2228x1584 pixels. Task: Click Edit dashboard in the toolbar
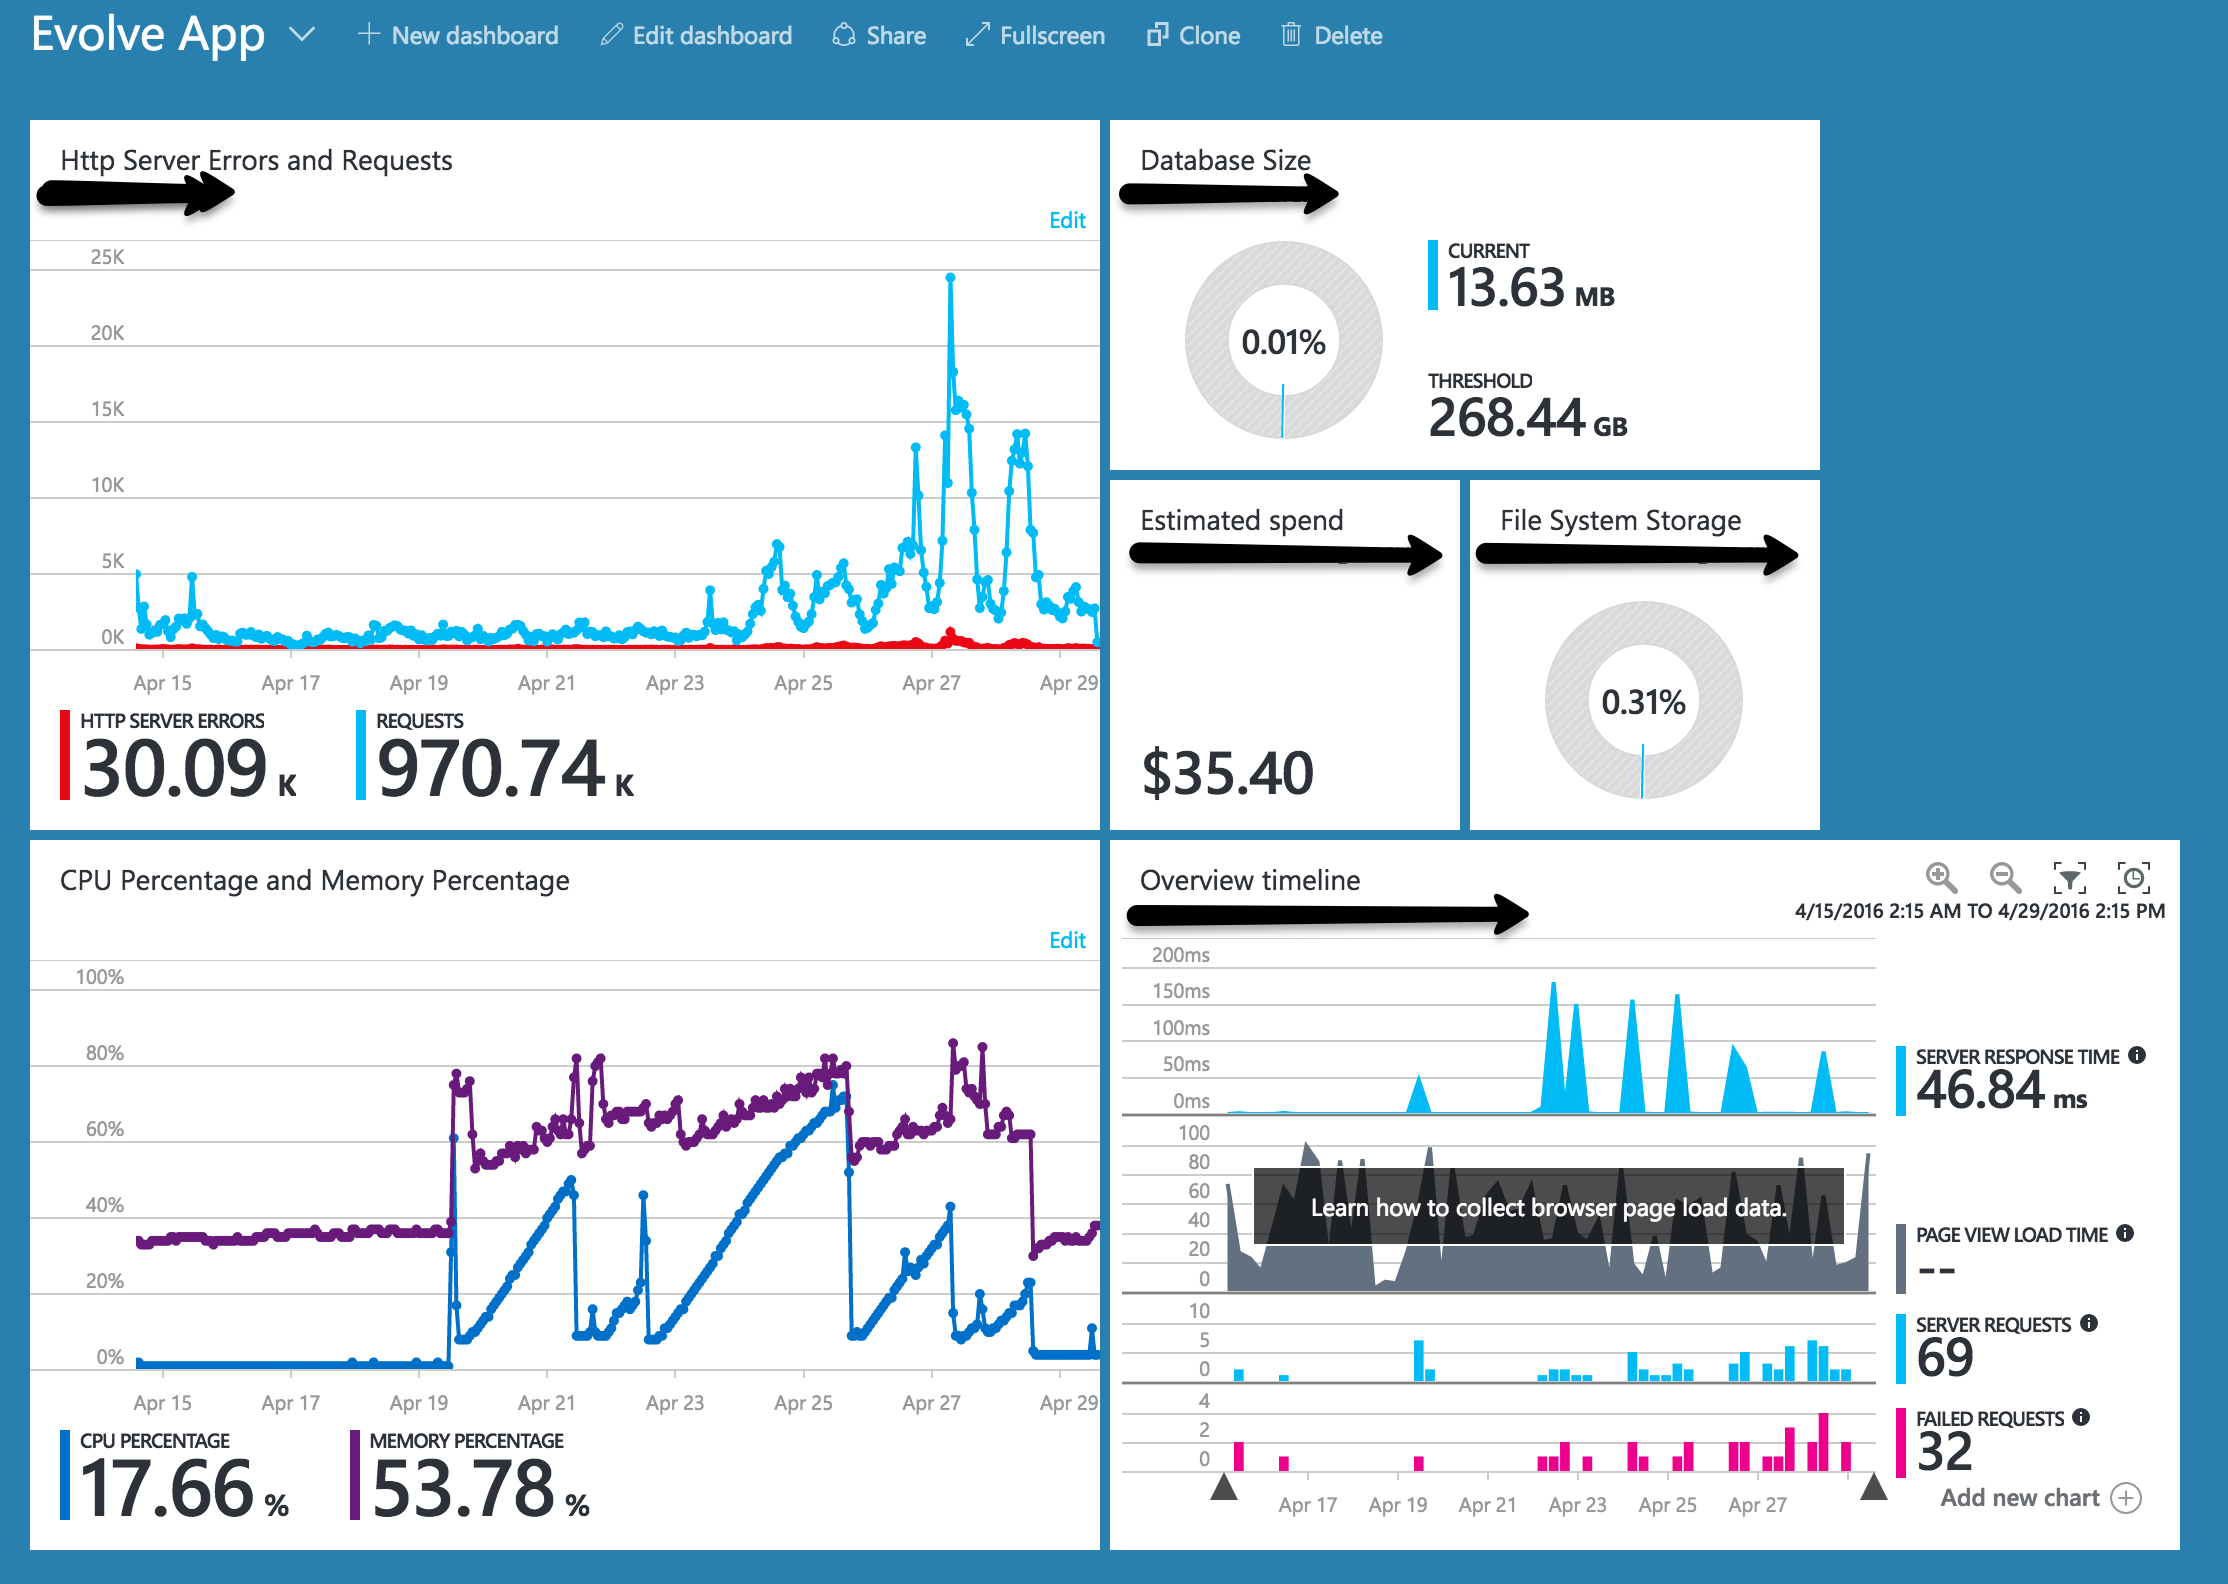tap(697, 36)
